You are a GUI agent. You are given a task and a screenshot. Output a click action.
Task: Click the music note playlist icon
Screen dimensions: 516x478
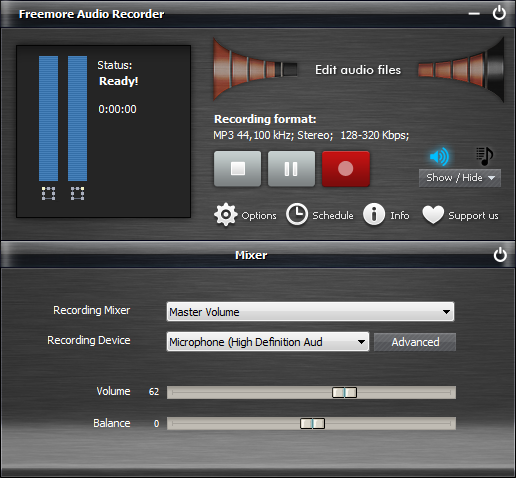[x=485, y=156]
